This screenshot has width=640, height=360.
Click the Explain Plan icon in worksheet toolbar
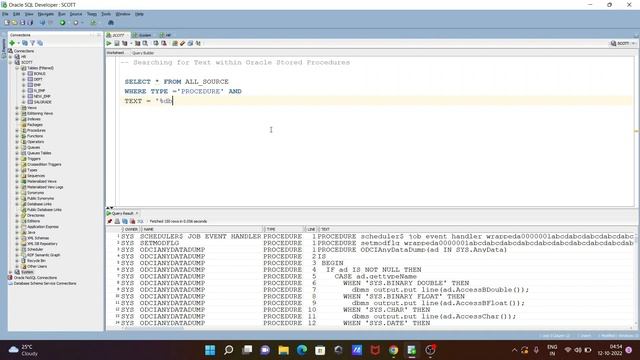124,43
